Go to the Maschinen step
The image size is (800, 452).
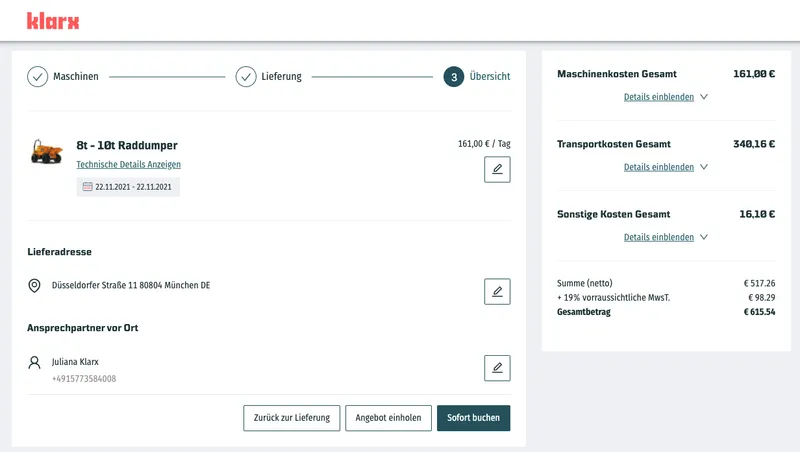point(76,77)
